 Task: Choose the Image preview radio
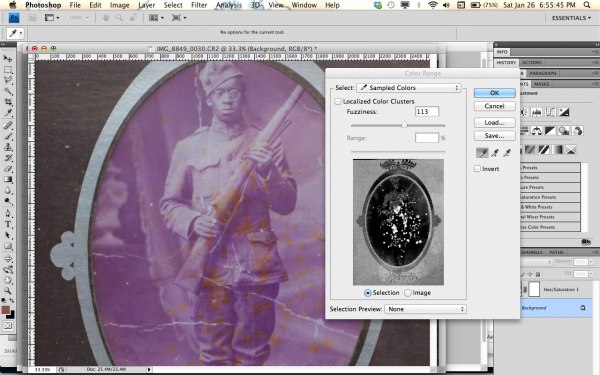click(x=408, y=293)
